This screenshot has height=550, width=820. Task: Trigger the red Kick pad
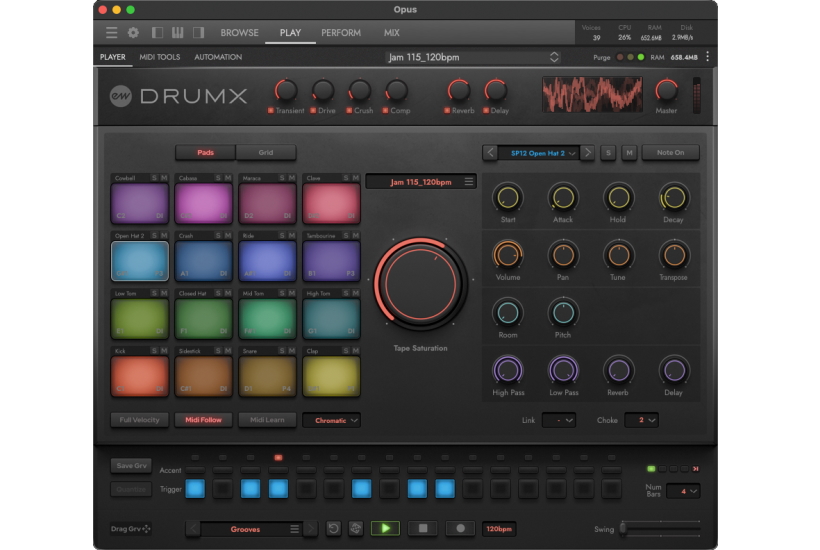pos(140,375)
